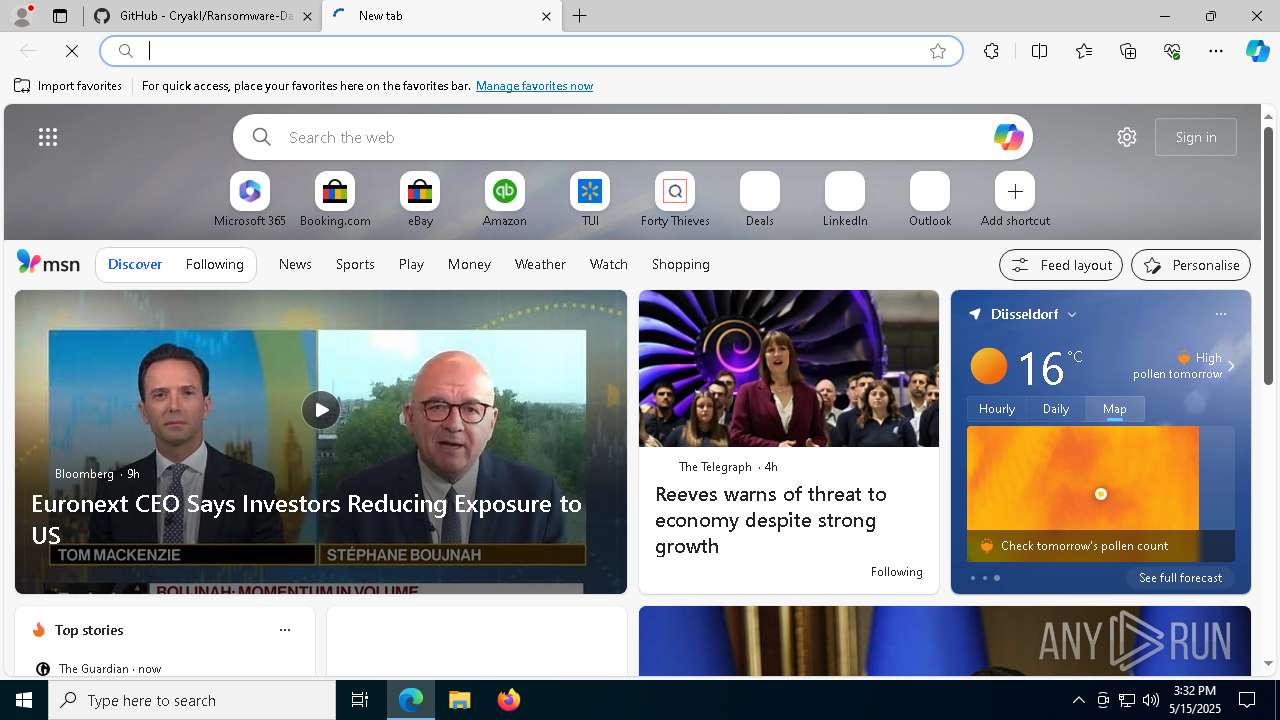The width and height of the screenshot is (1280, 720).
Task: Click the Search the web box
Action: tap(633, 137)
